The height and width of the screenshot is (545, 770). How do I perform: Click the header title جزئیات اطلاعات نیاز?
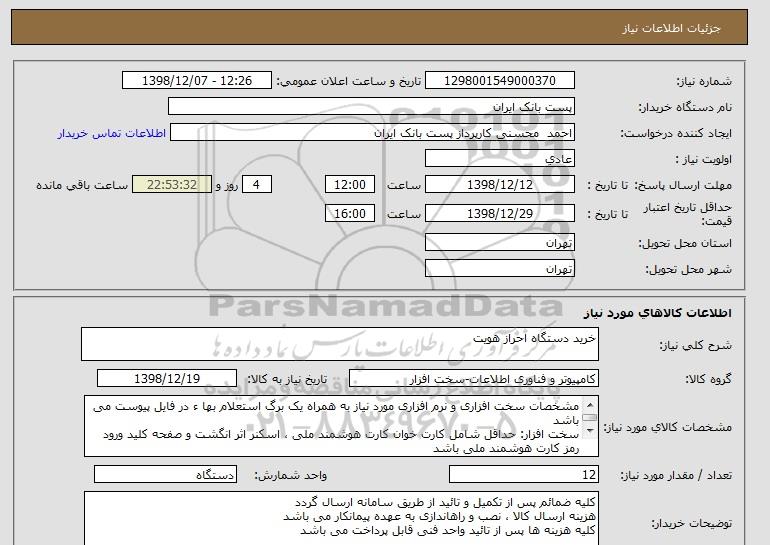[x=671, y=28]
